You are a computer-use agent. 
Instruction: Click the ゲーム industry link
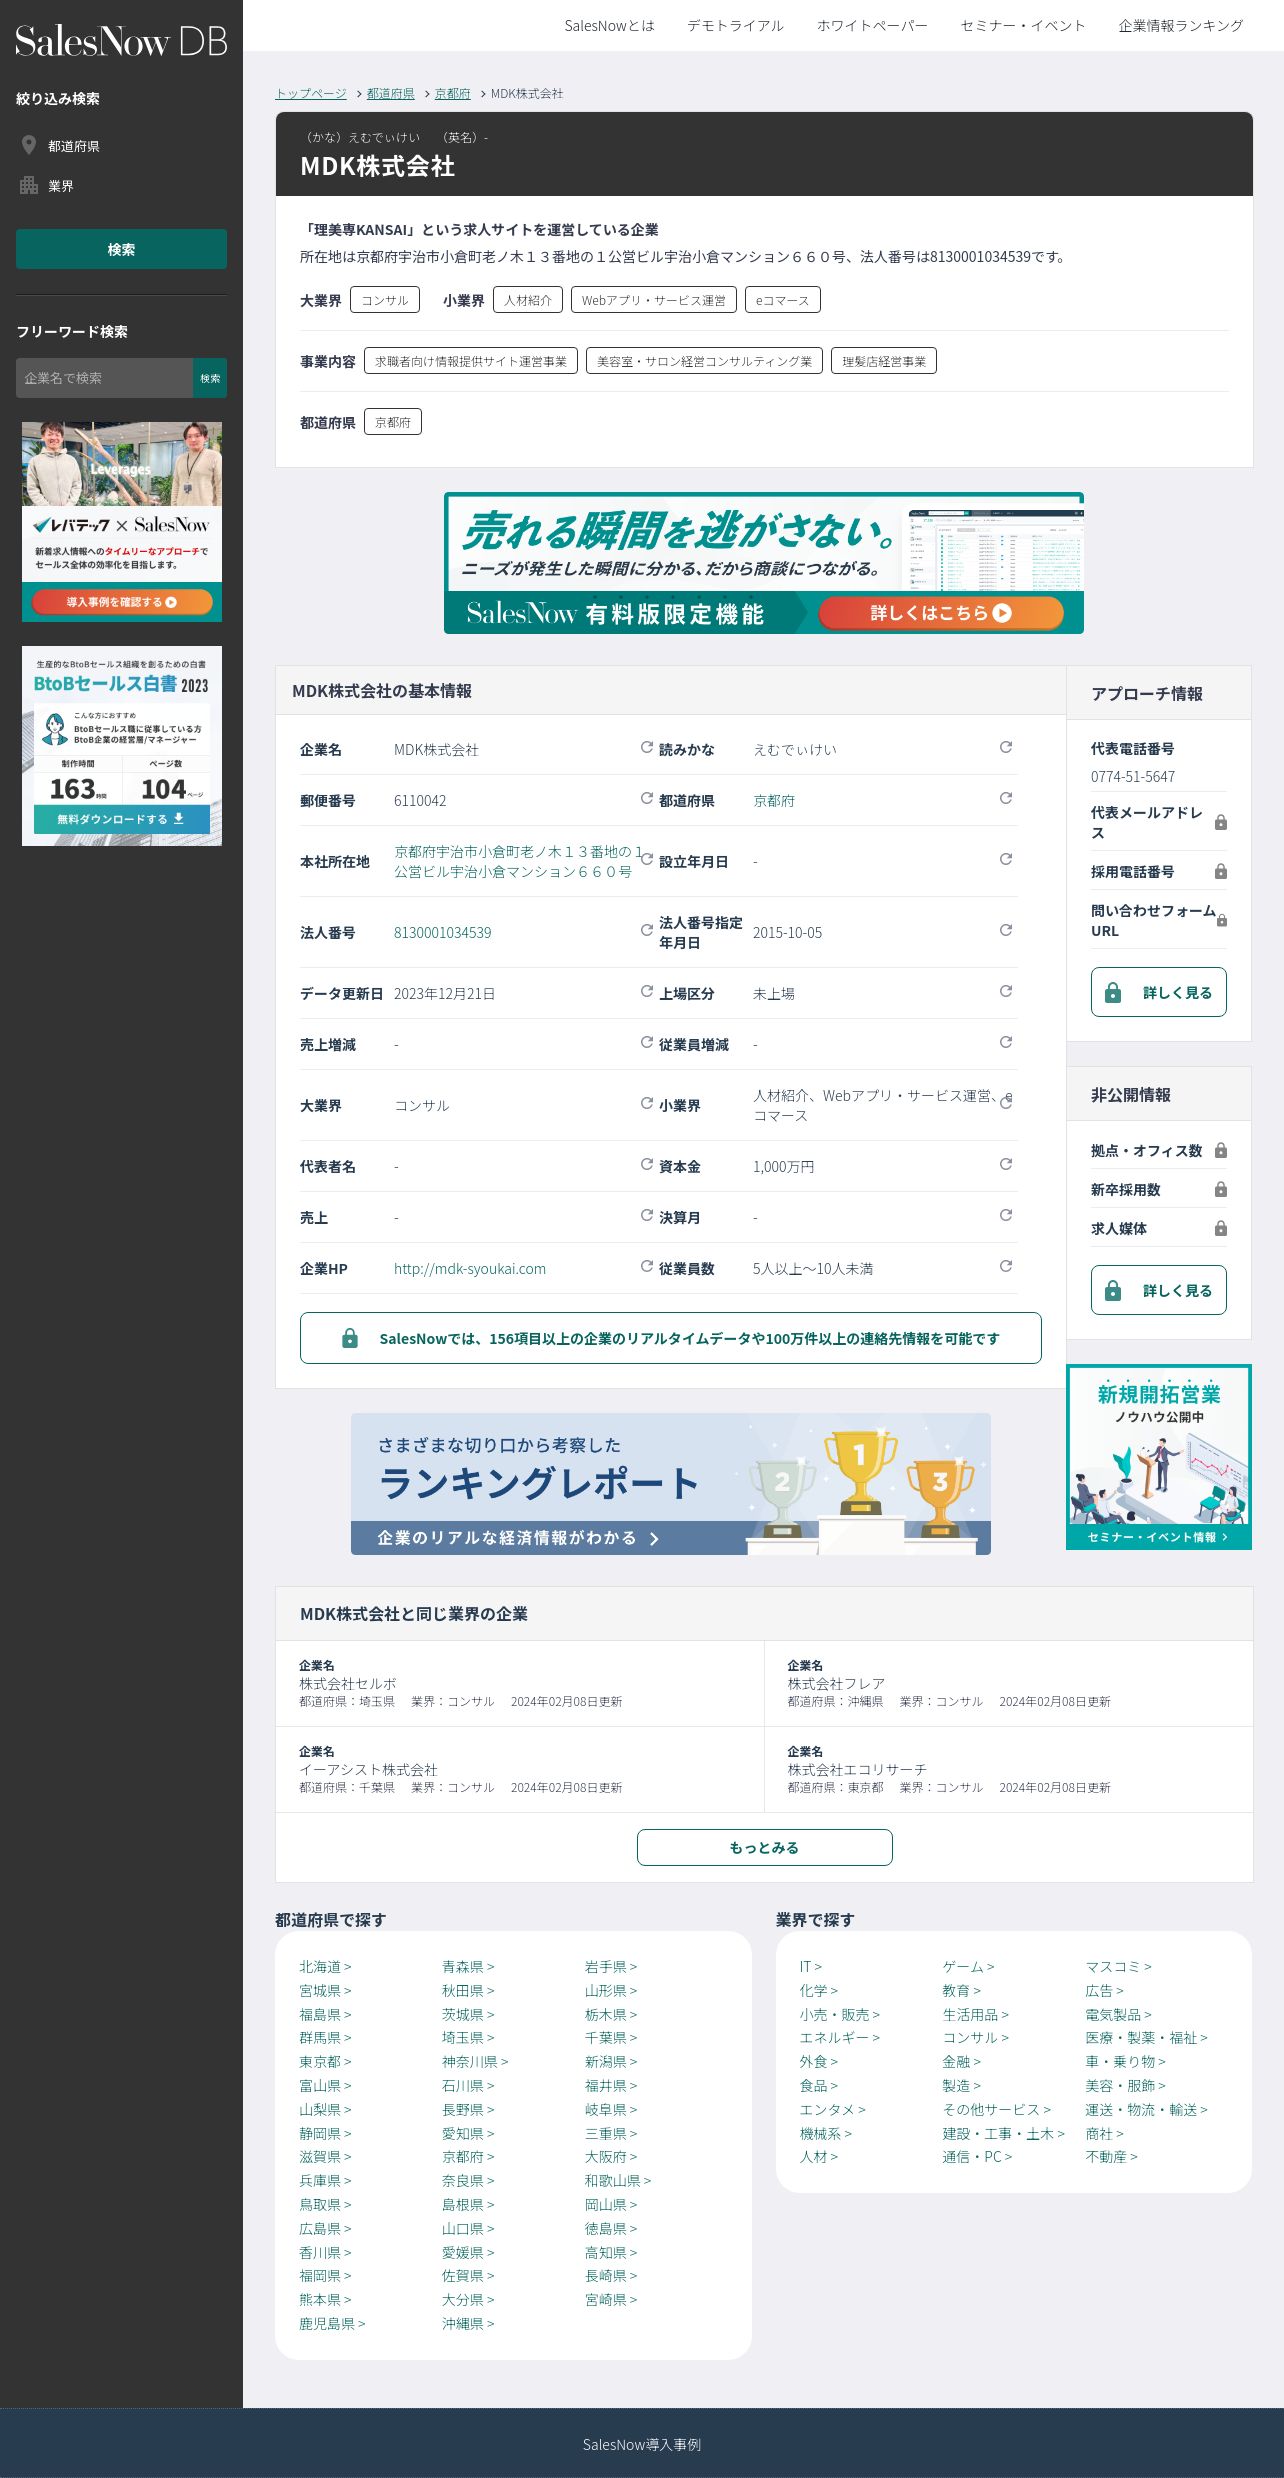click(968, 1966)
